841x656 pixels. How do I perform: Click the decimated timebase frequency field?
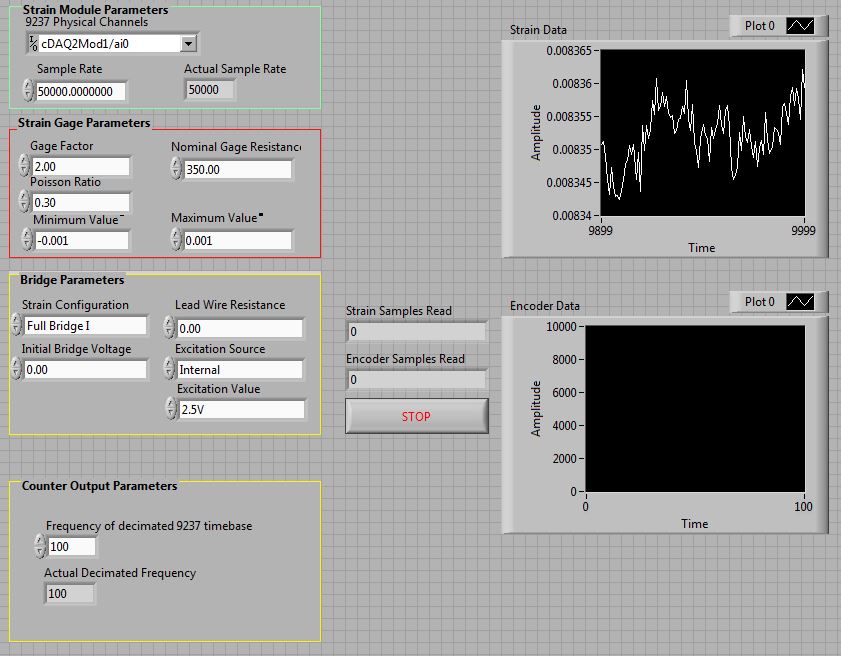(x=71, y=546)
